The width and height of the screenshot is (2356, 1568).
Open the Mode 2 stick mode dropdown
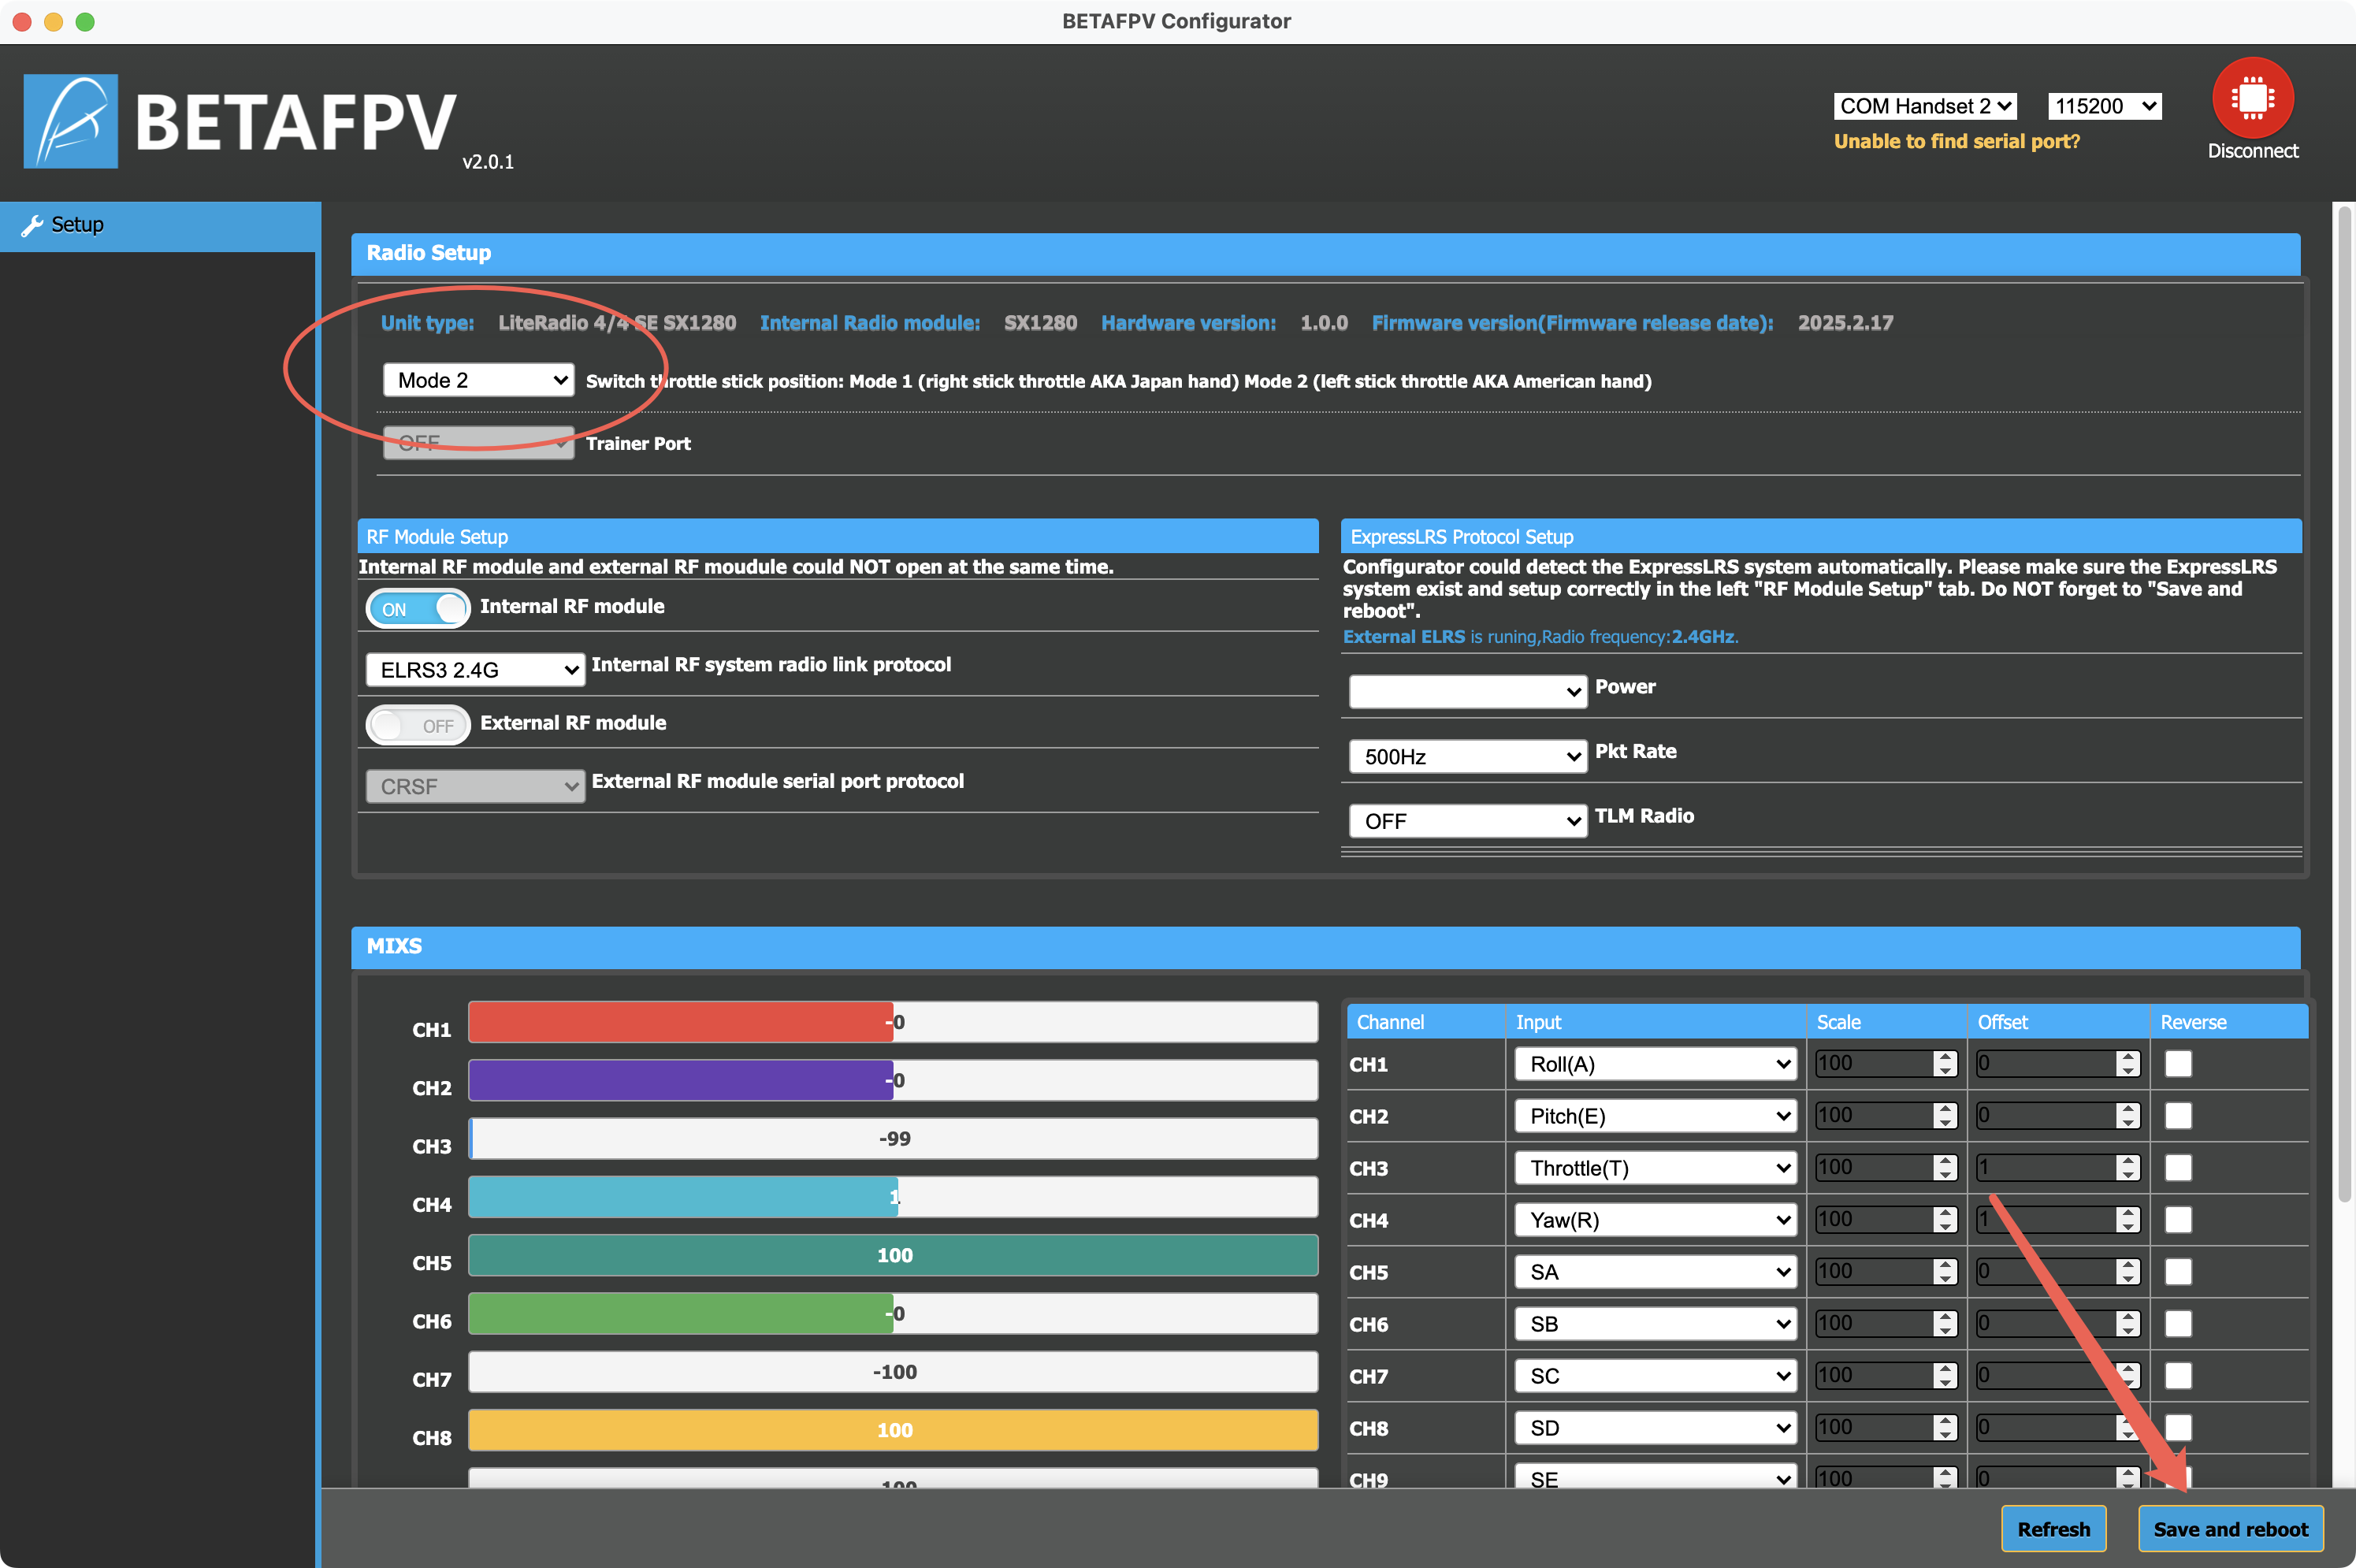pos(478,380)
